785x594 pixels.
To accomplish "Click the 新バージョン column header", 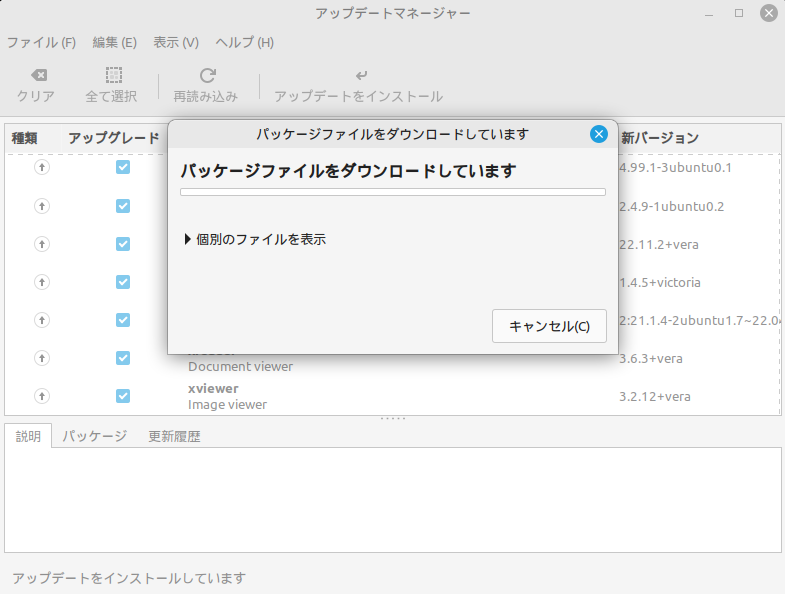I will tap(660, 138).
